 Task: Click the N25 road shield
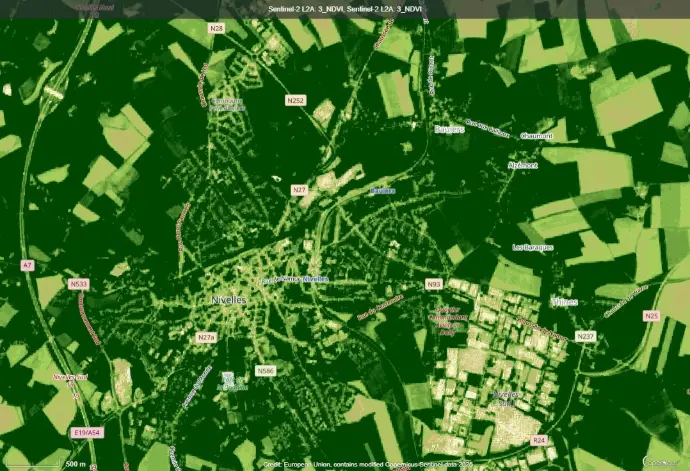coord(652,316)
